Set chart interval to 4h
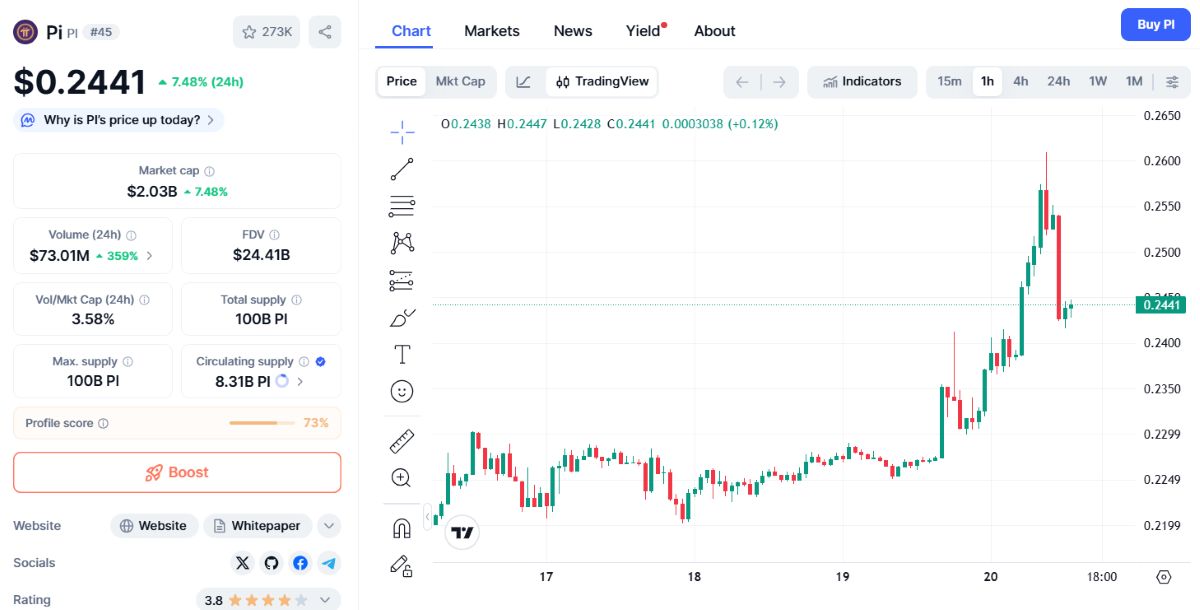 (1021, 82)
